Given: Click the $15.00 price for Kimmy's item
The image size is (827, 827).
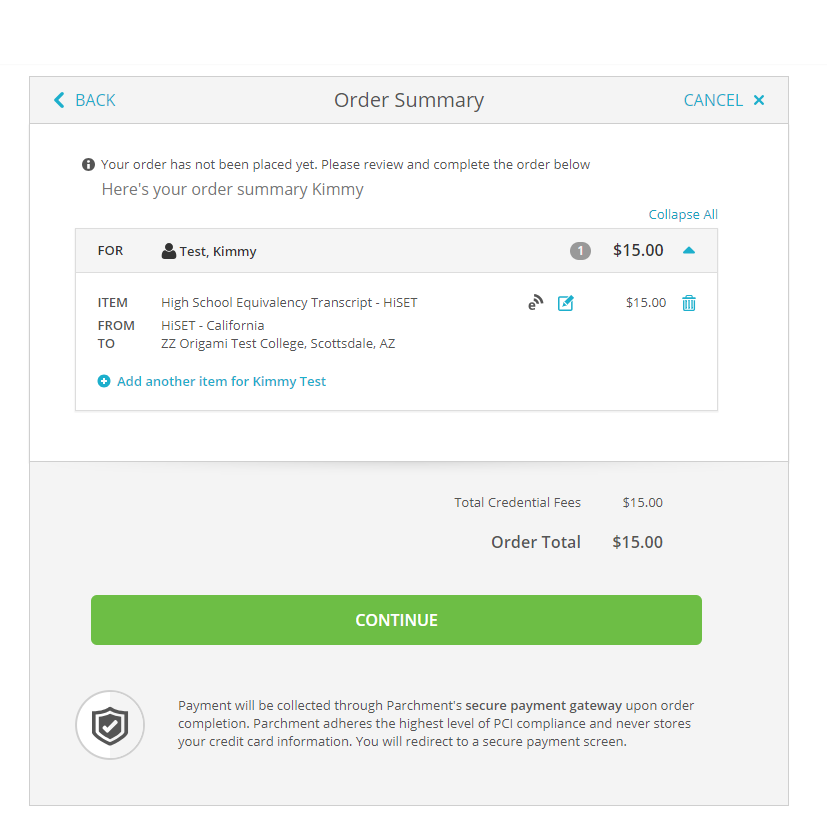Looking at the screenshot, I should pos(645,302).
